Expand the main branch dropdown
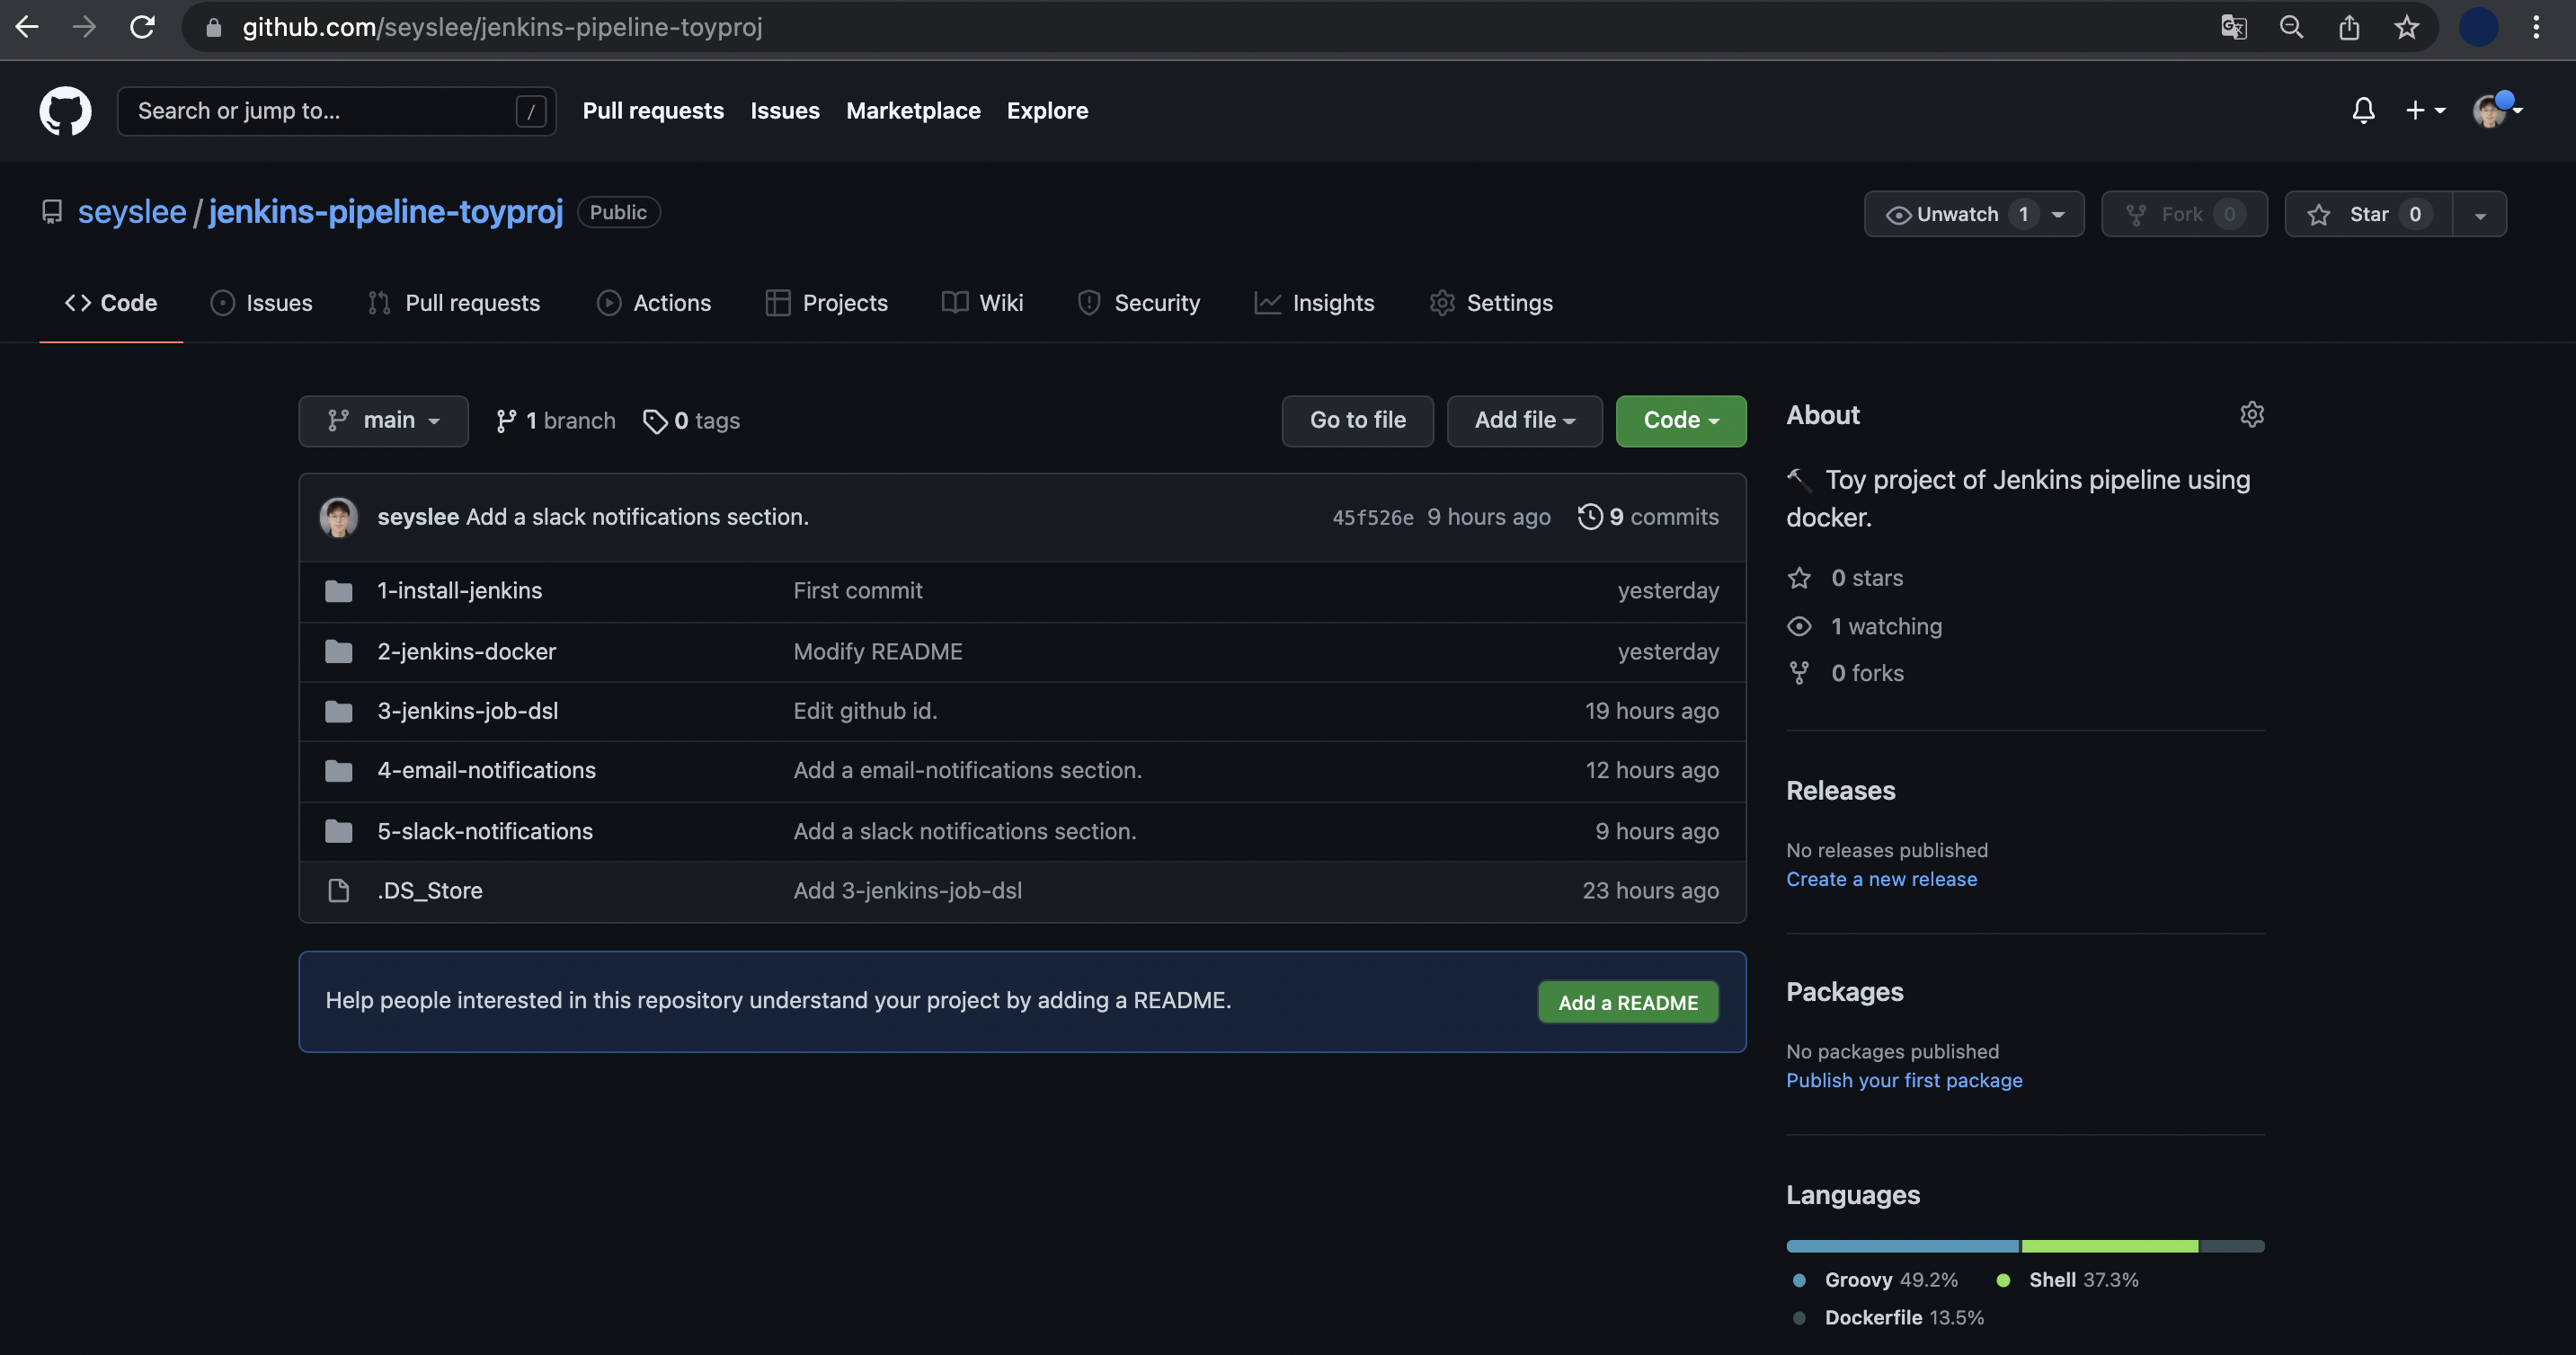This screenshot has height=1355, width=2576. click(x=383, y=420)
